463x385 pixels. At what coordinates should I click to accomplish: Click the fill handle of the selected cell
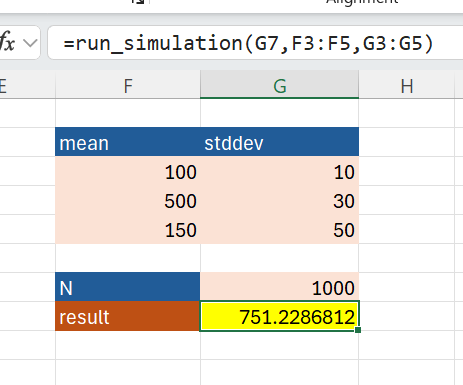tap(358, 330)
